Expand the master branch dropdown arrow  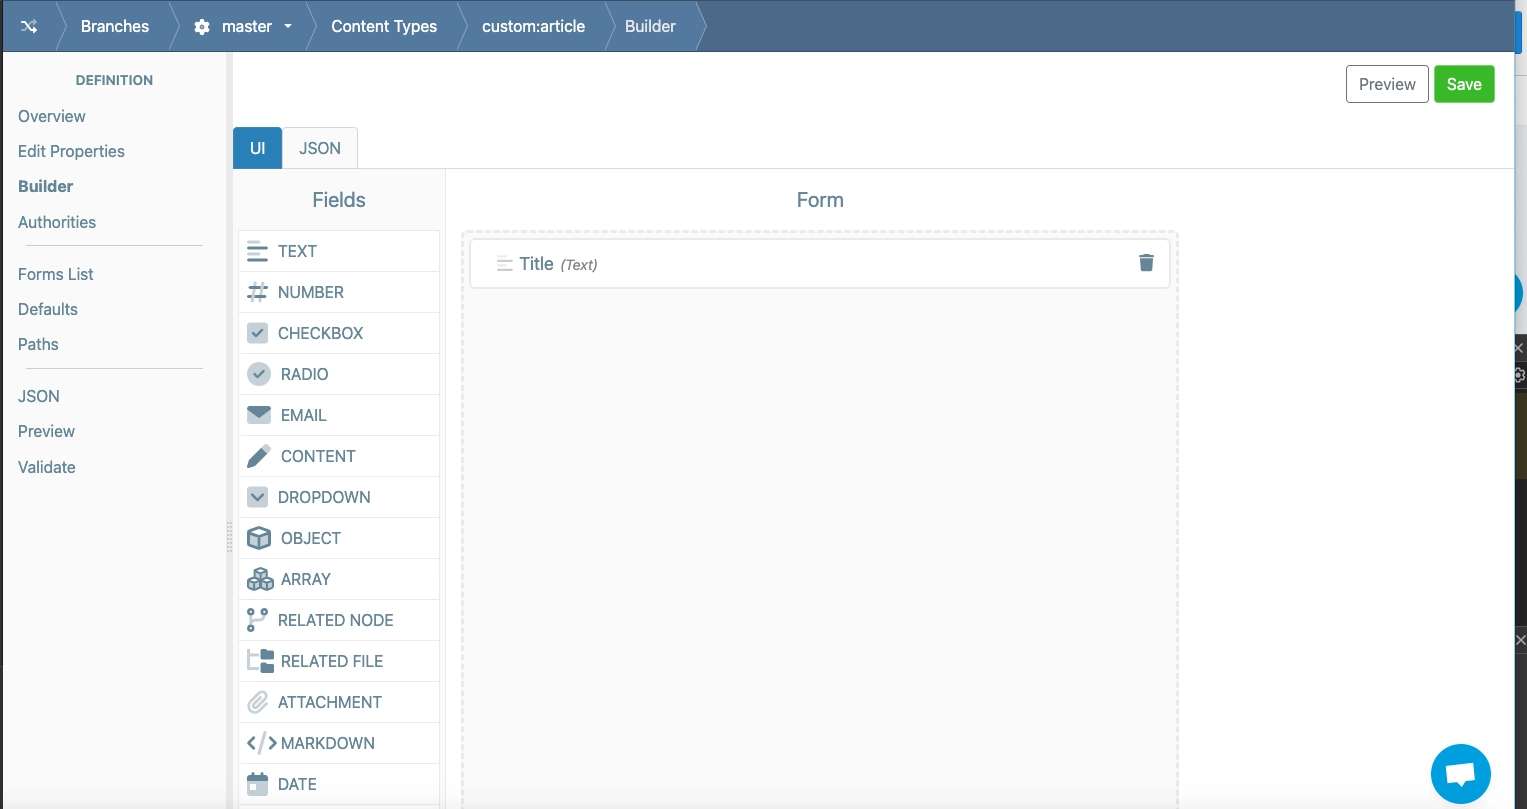(288, 26)
